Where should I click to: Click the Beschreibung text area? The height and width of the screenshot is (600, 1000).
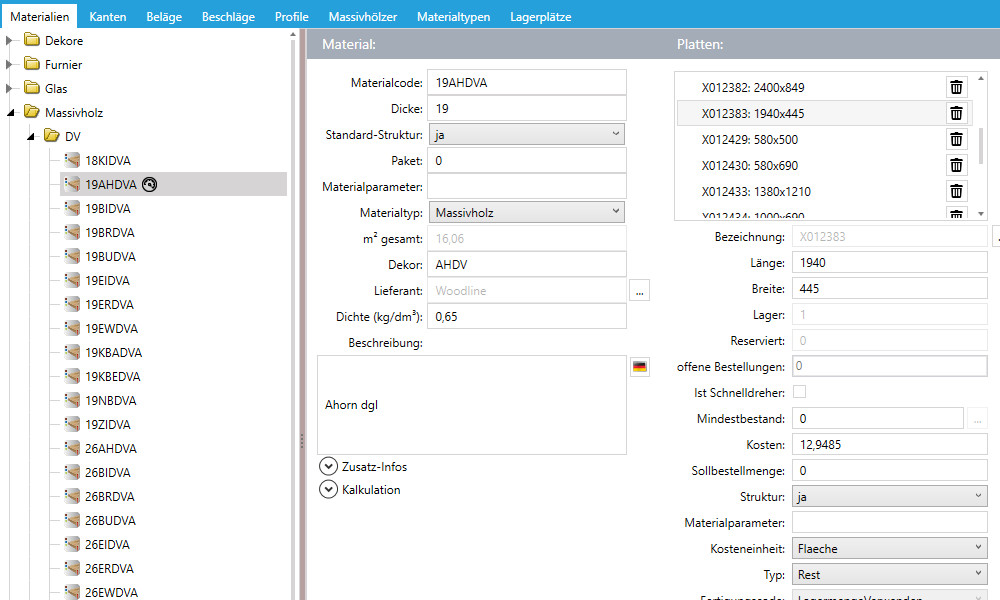[472, 405]
